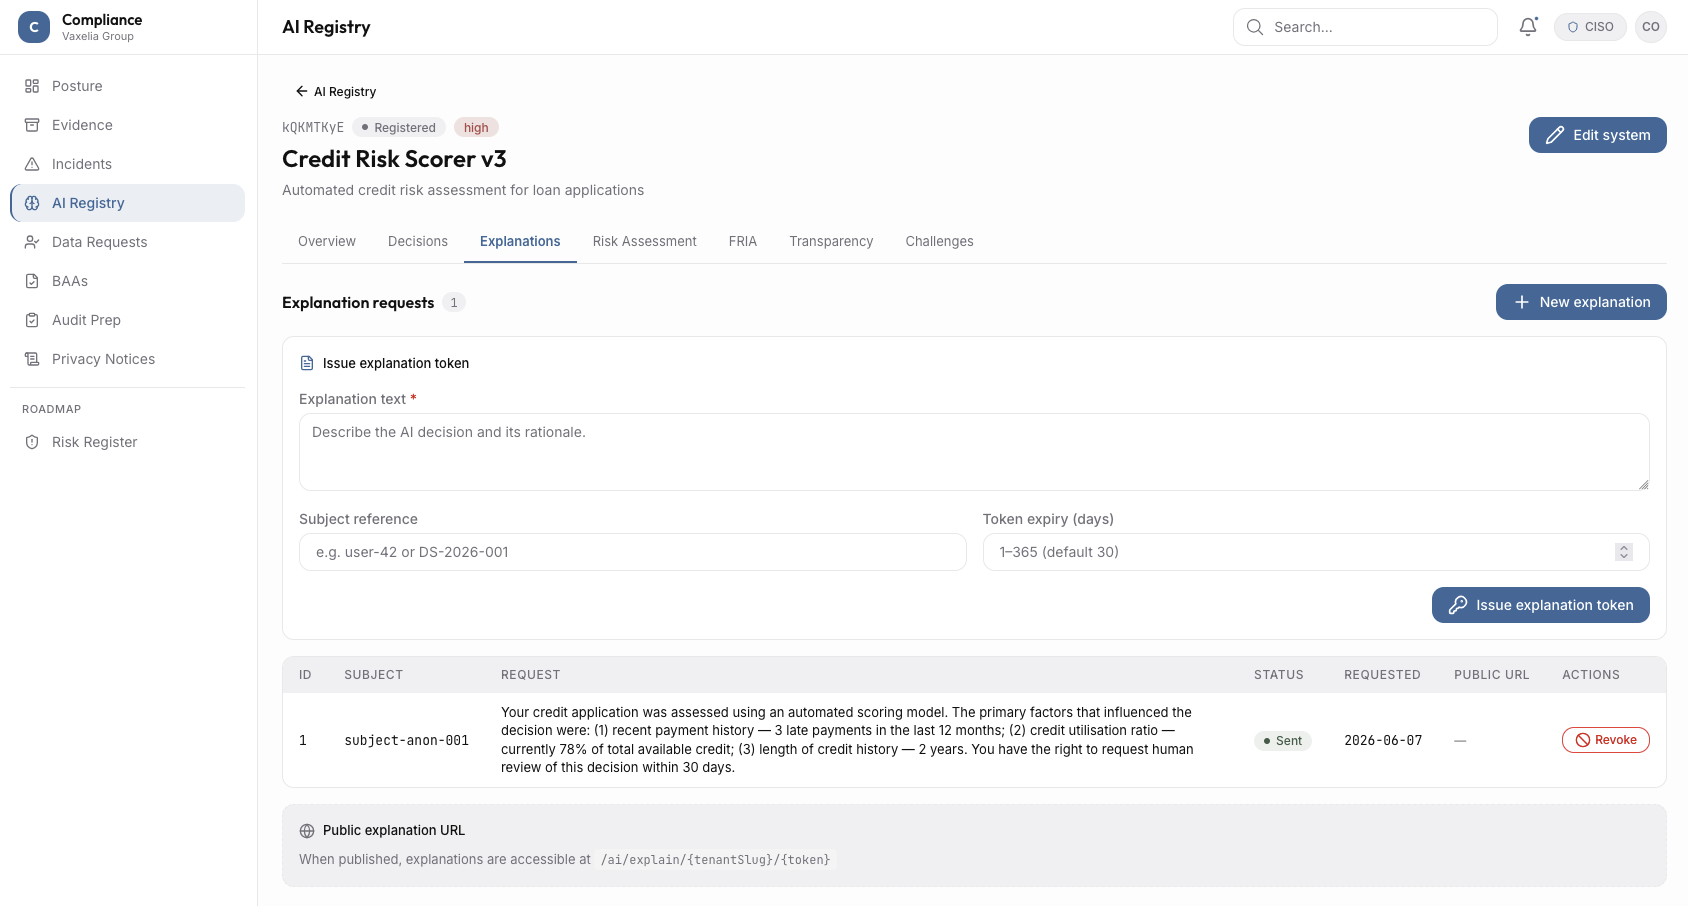Click the Issue explanation token document icon
The width and height of the screenshot is (1688, 906).
pyautogui.click(x=307, y=363)
